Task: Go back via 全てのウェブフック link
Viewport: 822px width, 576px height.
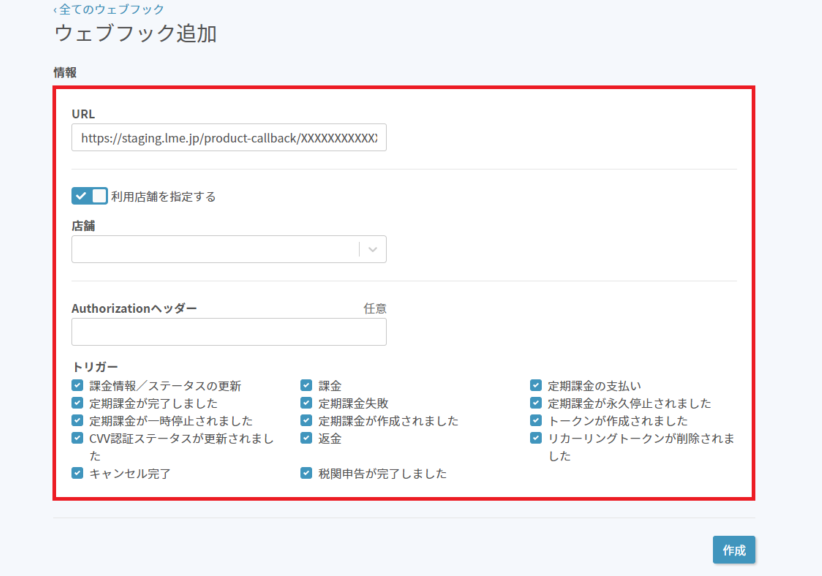Action: coord(109,9)
